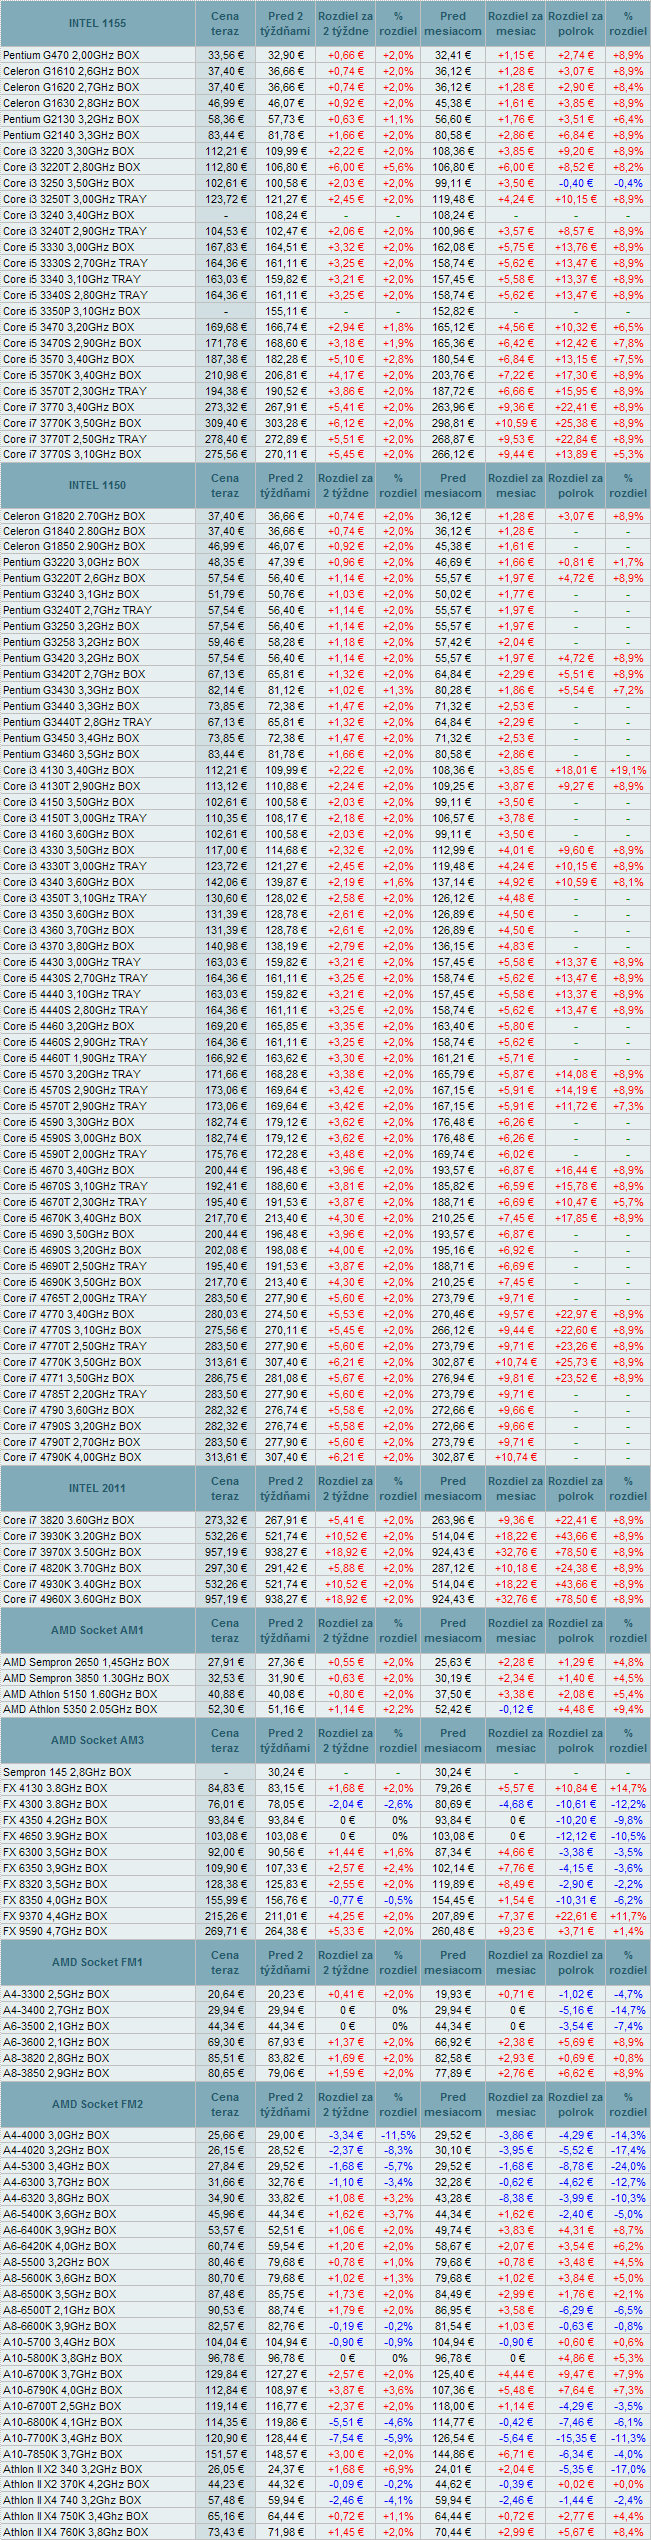Click A6-3600 2,1GHz BOX
This screenshot has height=2540, width=651.
[x=56, y=2042]
